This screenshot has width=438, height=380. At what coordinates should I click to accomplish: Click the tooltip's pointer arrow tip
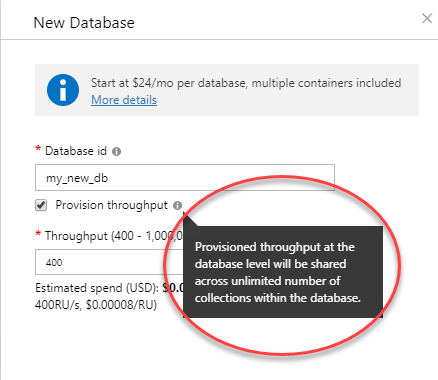tap(184, 213)
